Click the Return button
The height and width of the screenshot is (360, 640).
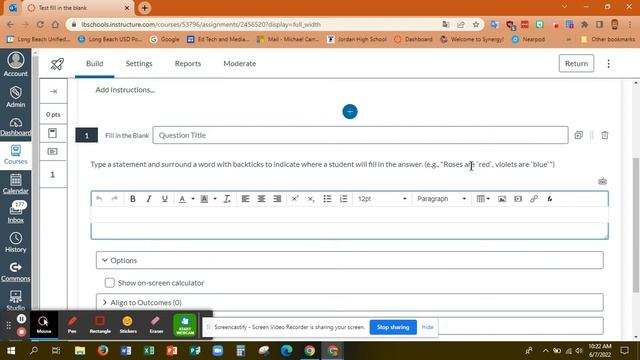576,64
